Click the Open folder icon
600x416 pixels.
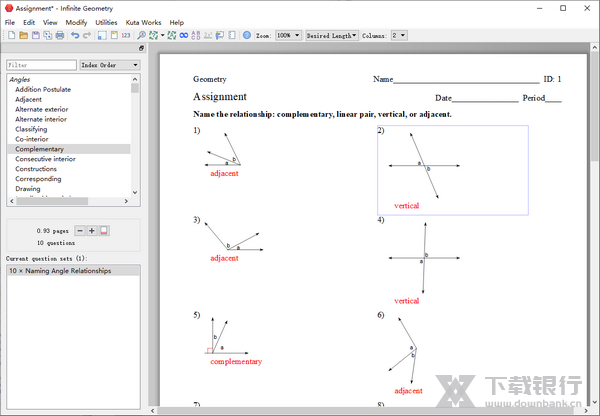[22, 35]
